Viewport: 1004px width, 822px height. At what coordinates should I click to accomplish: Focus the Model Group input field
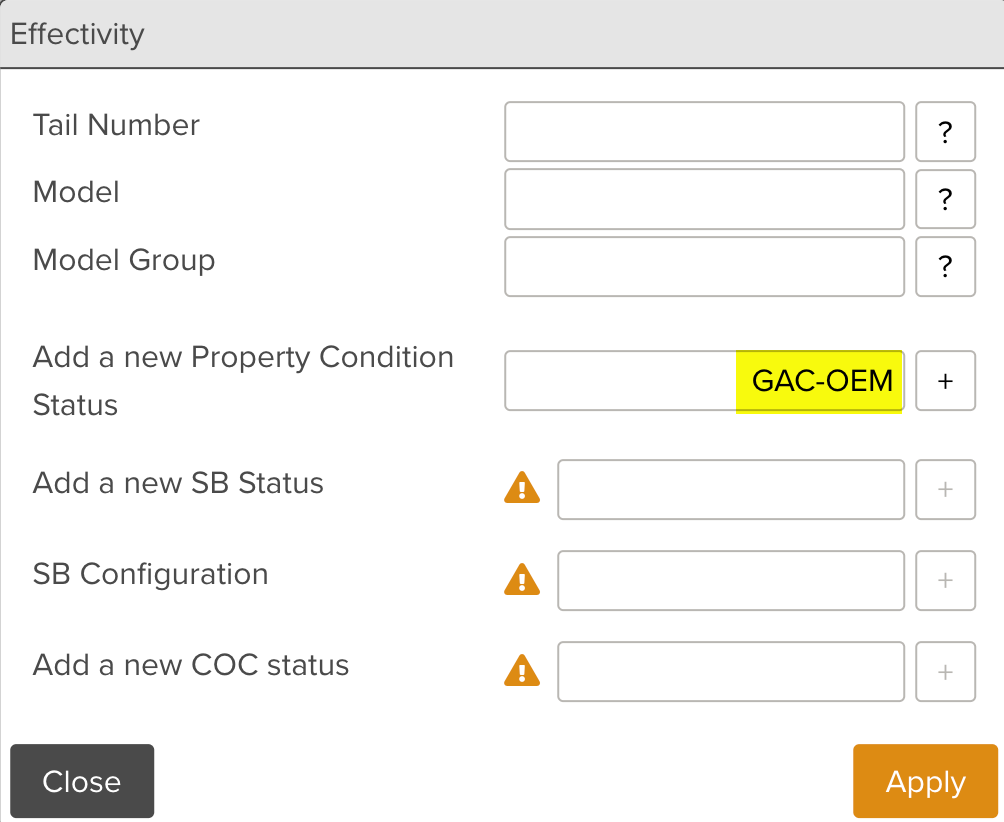pos(703,266)
